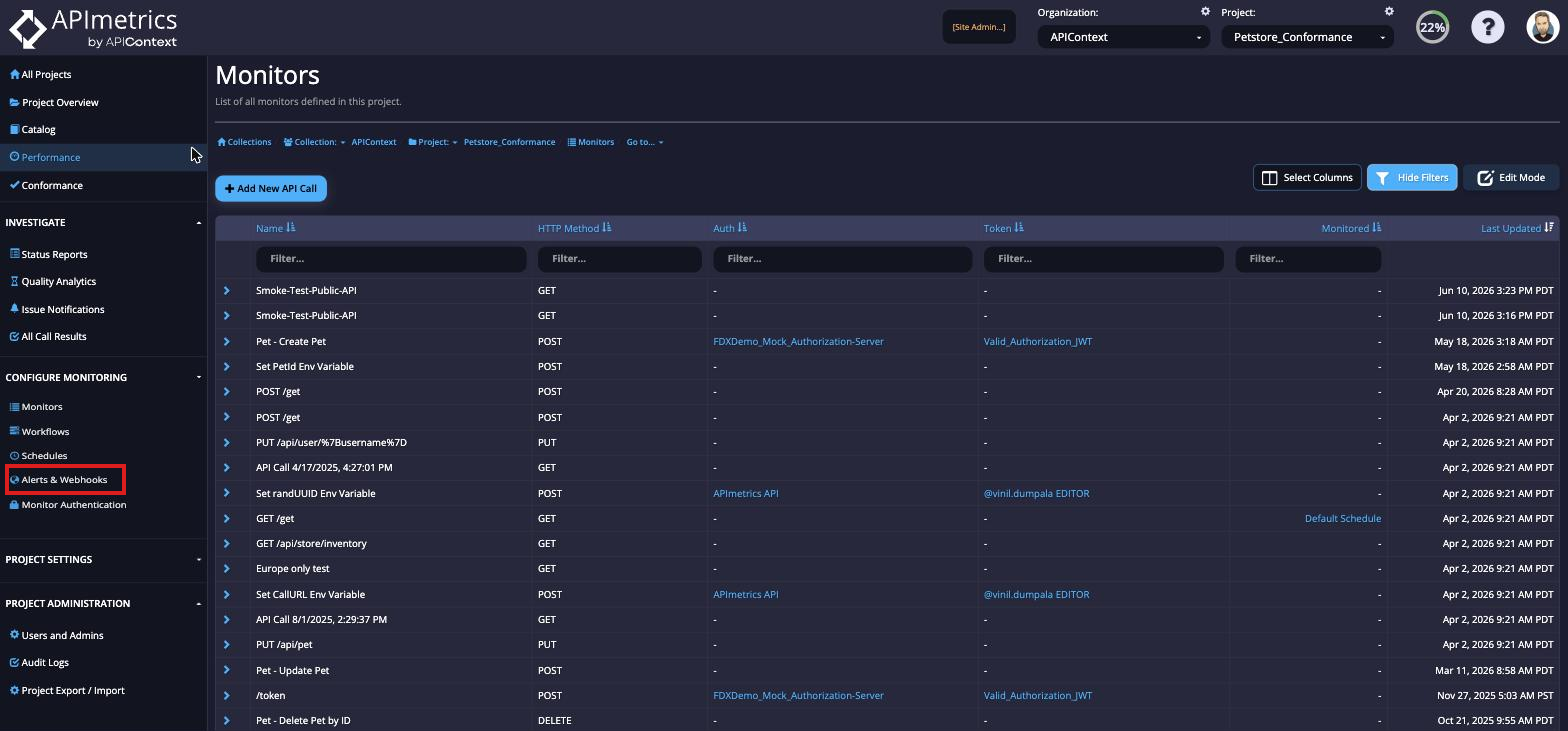
Task: Open Conformance in the sidebar
Action: (46, 185)
